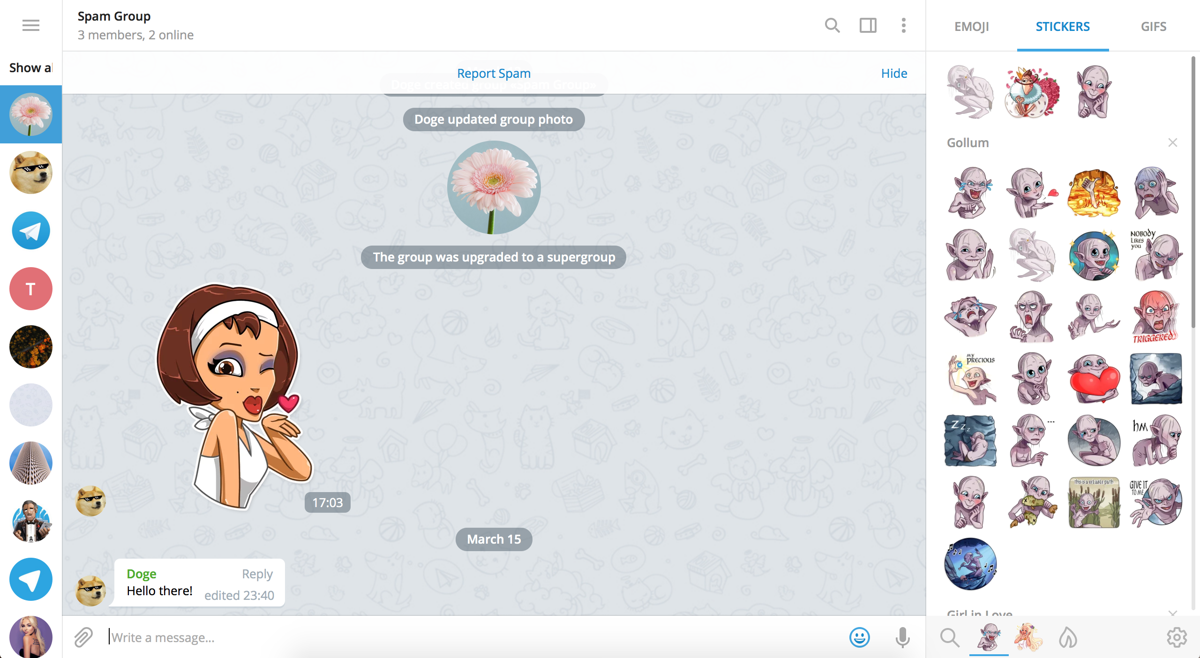1200x658 pixels.
Task: Select the flower avatar chat in sidebar
Action: pyautogui.click(x=31, y=114)
